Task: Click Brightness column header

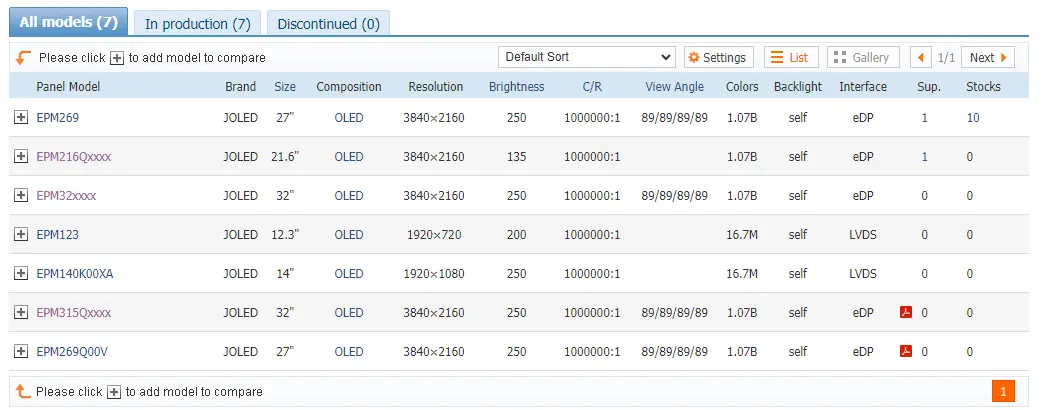Action: (517, 87)
